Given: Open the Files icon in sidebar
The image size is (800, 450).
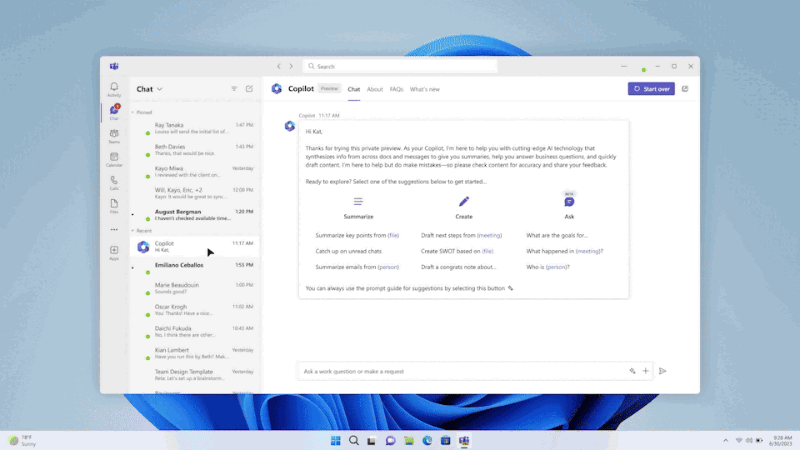Looking at the screenshot, I should click(114, 204).
